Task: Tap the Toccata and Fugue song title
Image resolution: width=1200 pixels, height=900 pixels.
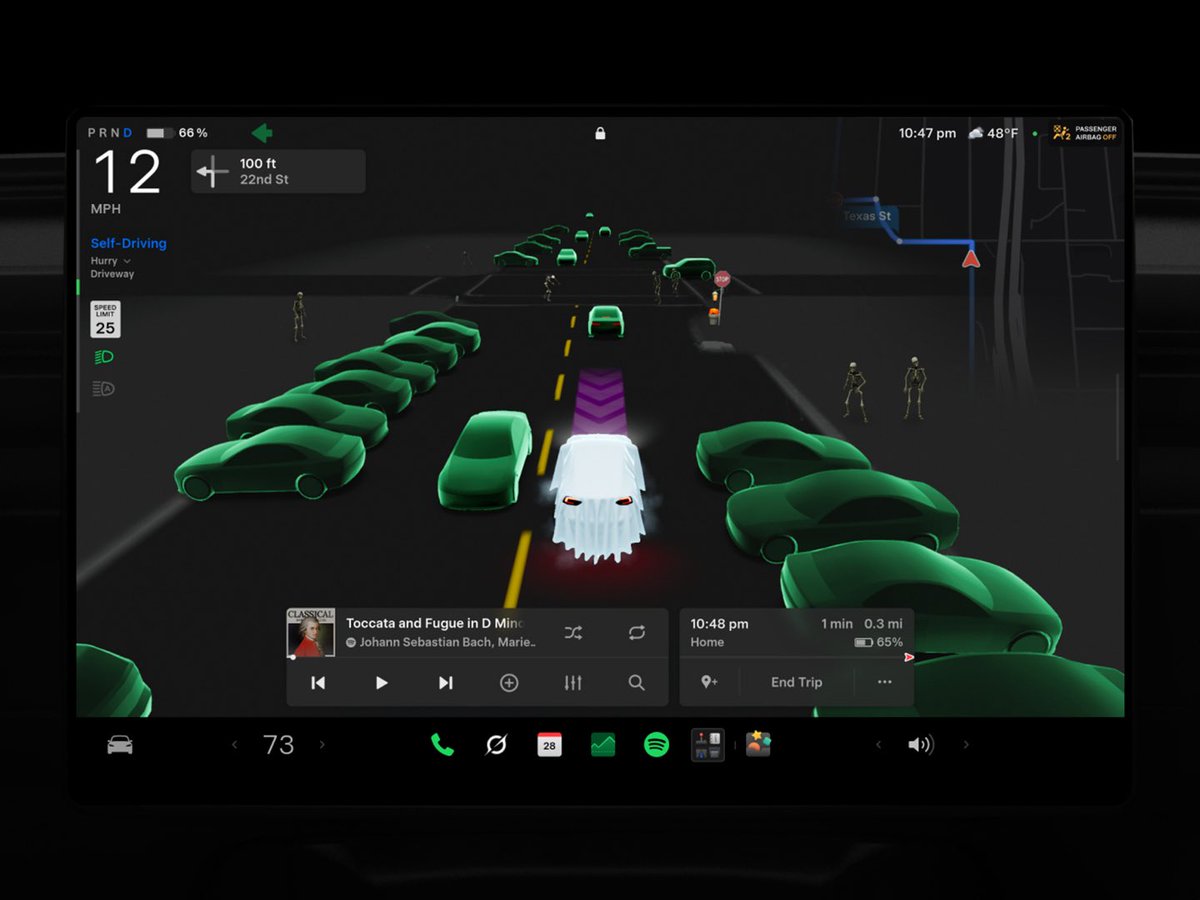Action: [434, 623]
